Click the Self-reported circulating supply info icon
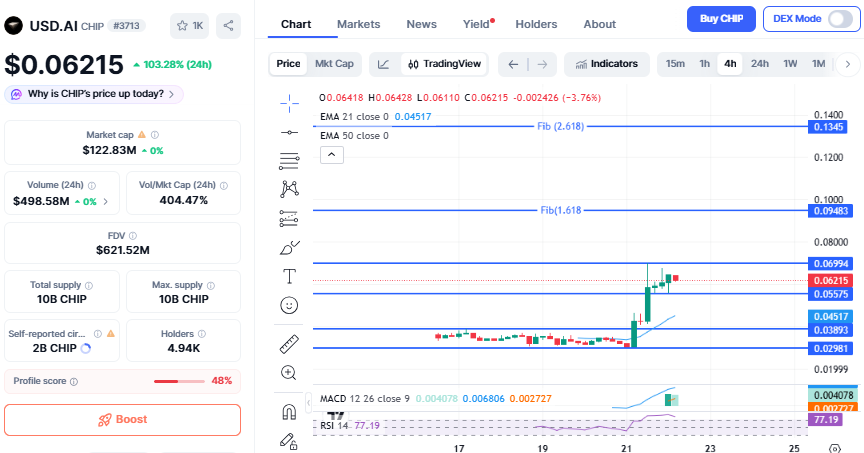Screen dimensions: 864x453 (x=98, y=334)
